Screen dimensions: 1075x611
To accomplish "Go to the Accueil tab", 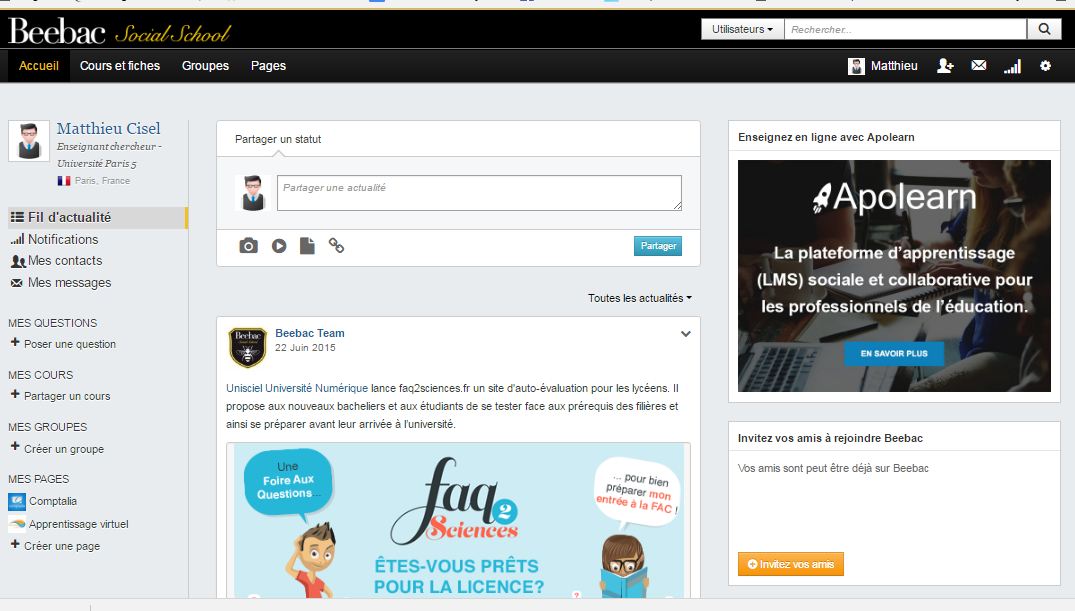I will [x=39, y=66].
